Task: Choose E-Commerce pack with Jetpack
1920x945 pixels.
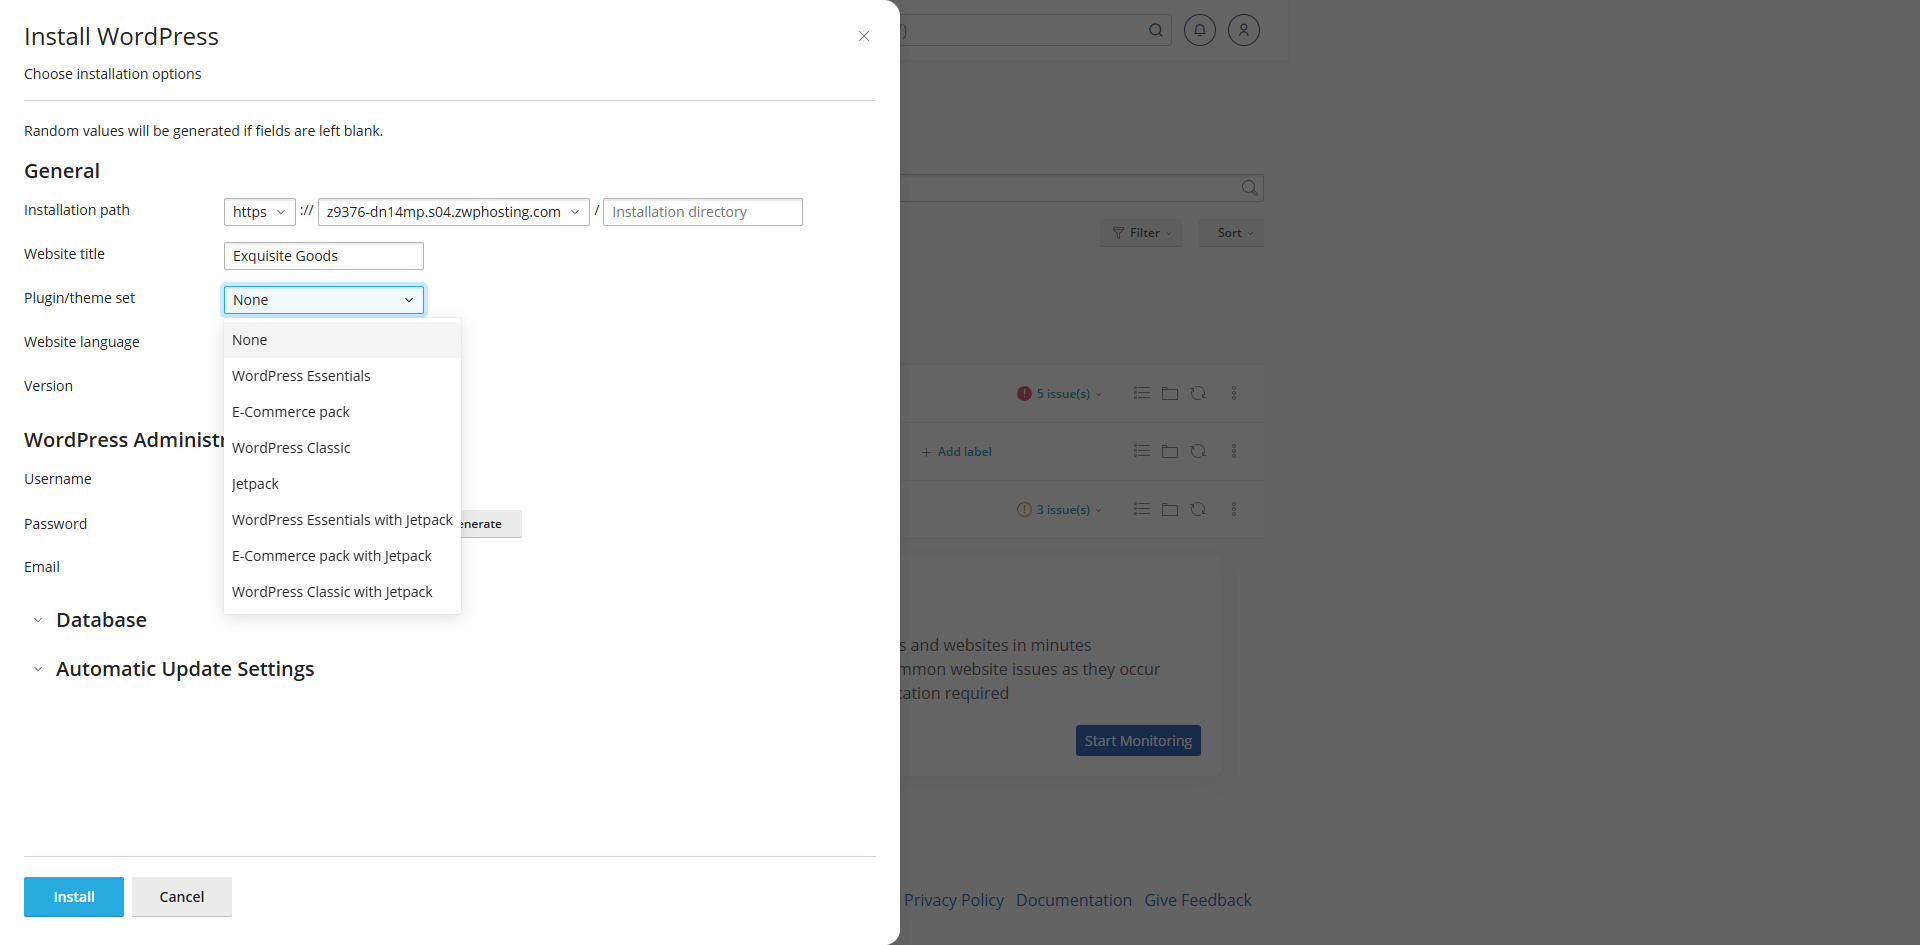Action: click(x=342, y=556)
